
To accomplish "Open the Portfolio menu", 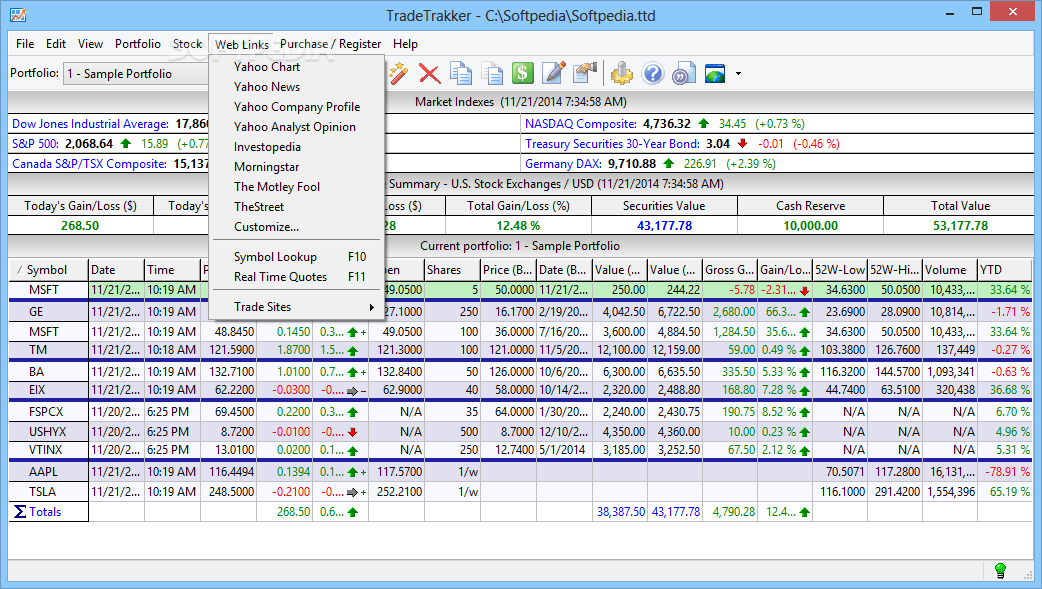I will point(138,44).
